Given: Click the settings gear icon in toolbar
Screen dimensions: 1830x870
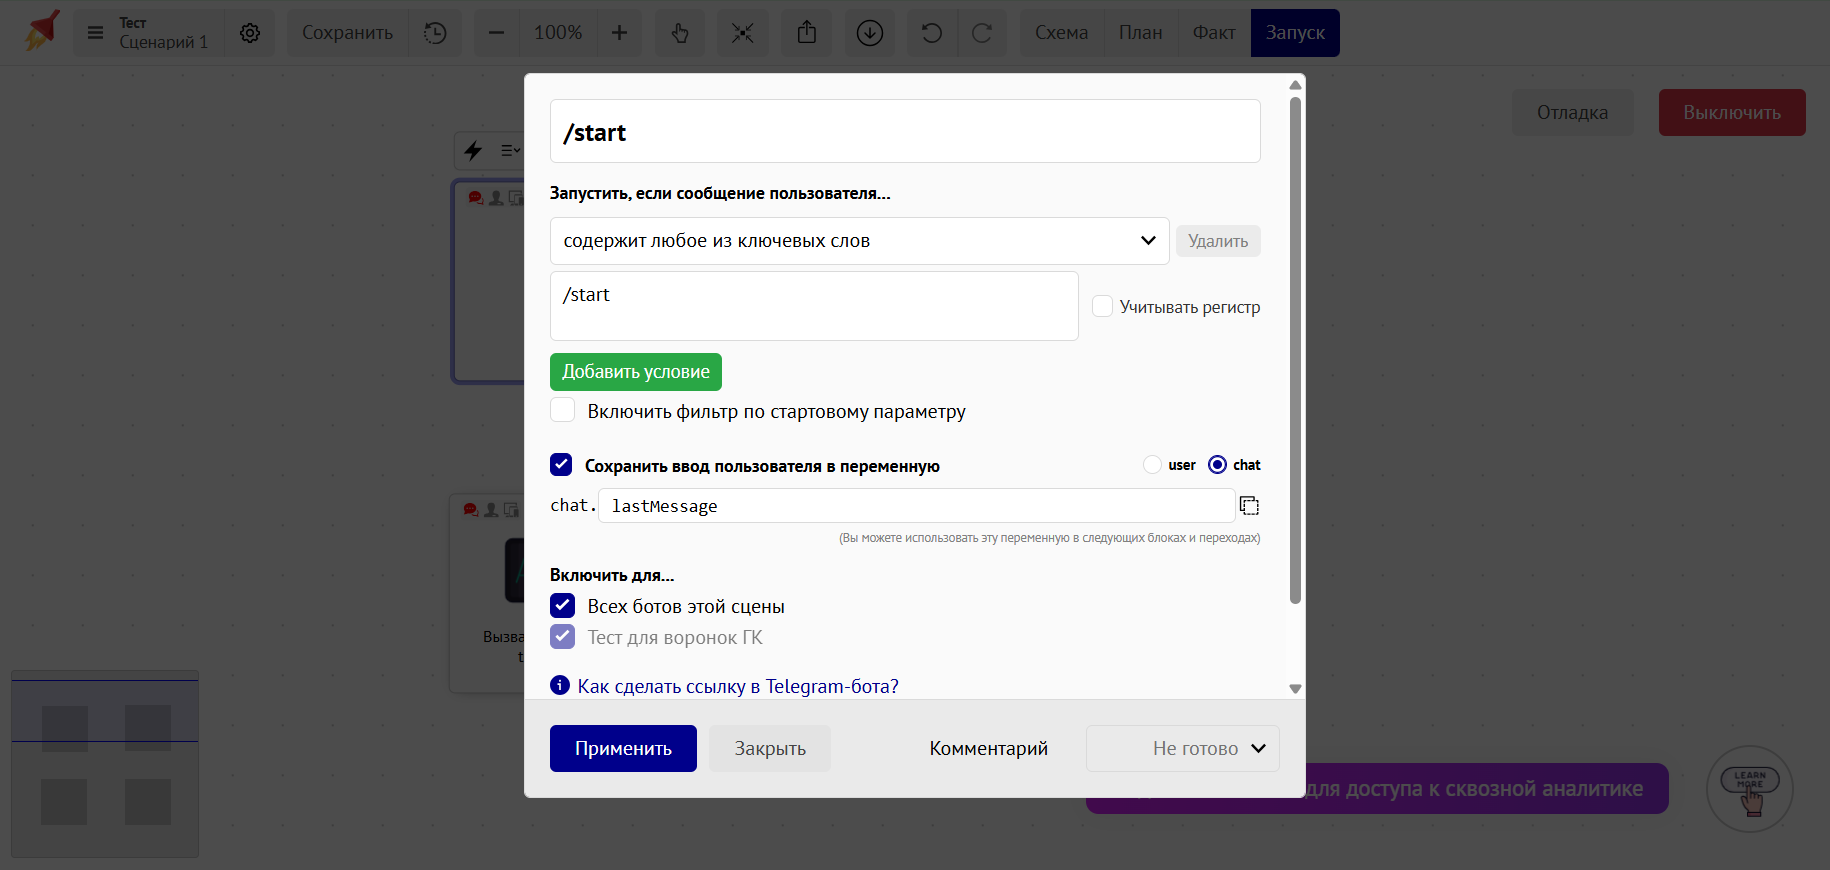Looking at the screenshot, I should [250, 33].
